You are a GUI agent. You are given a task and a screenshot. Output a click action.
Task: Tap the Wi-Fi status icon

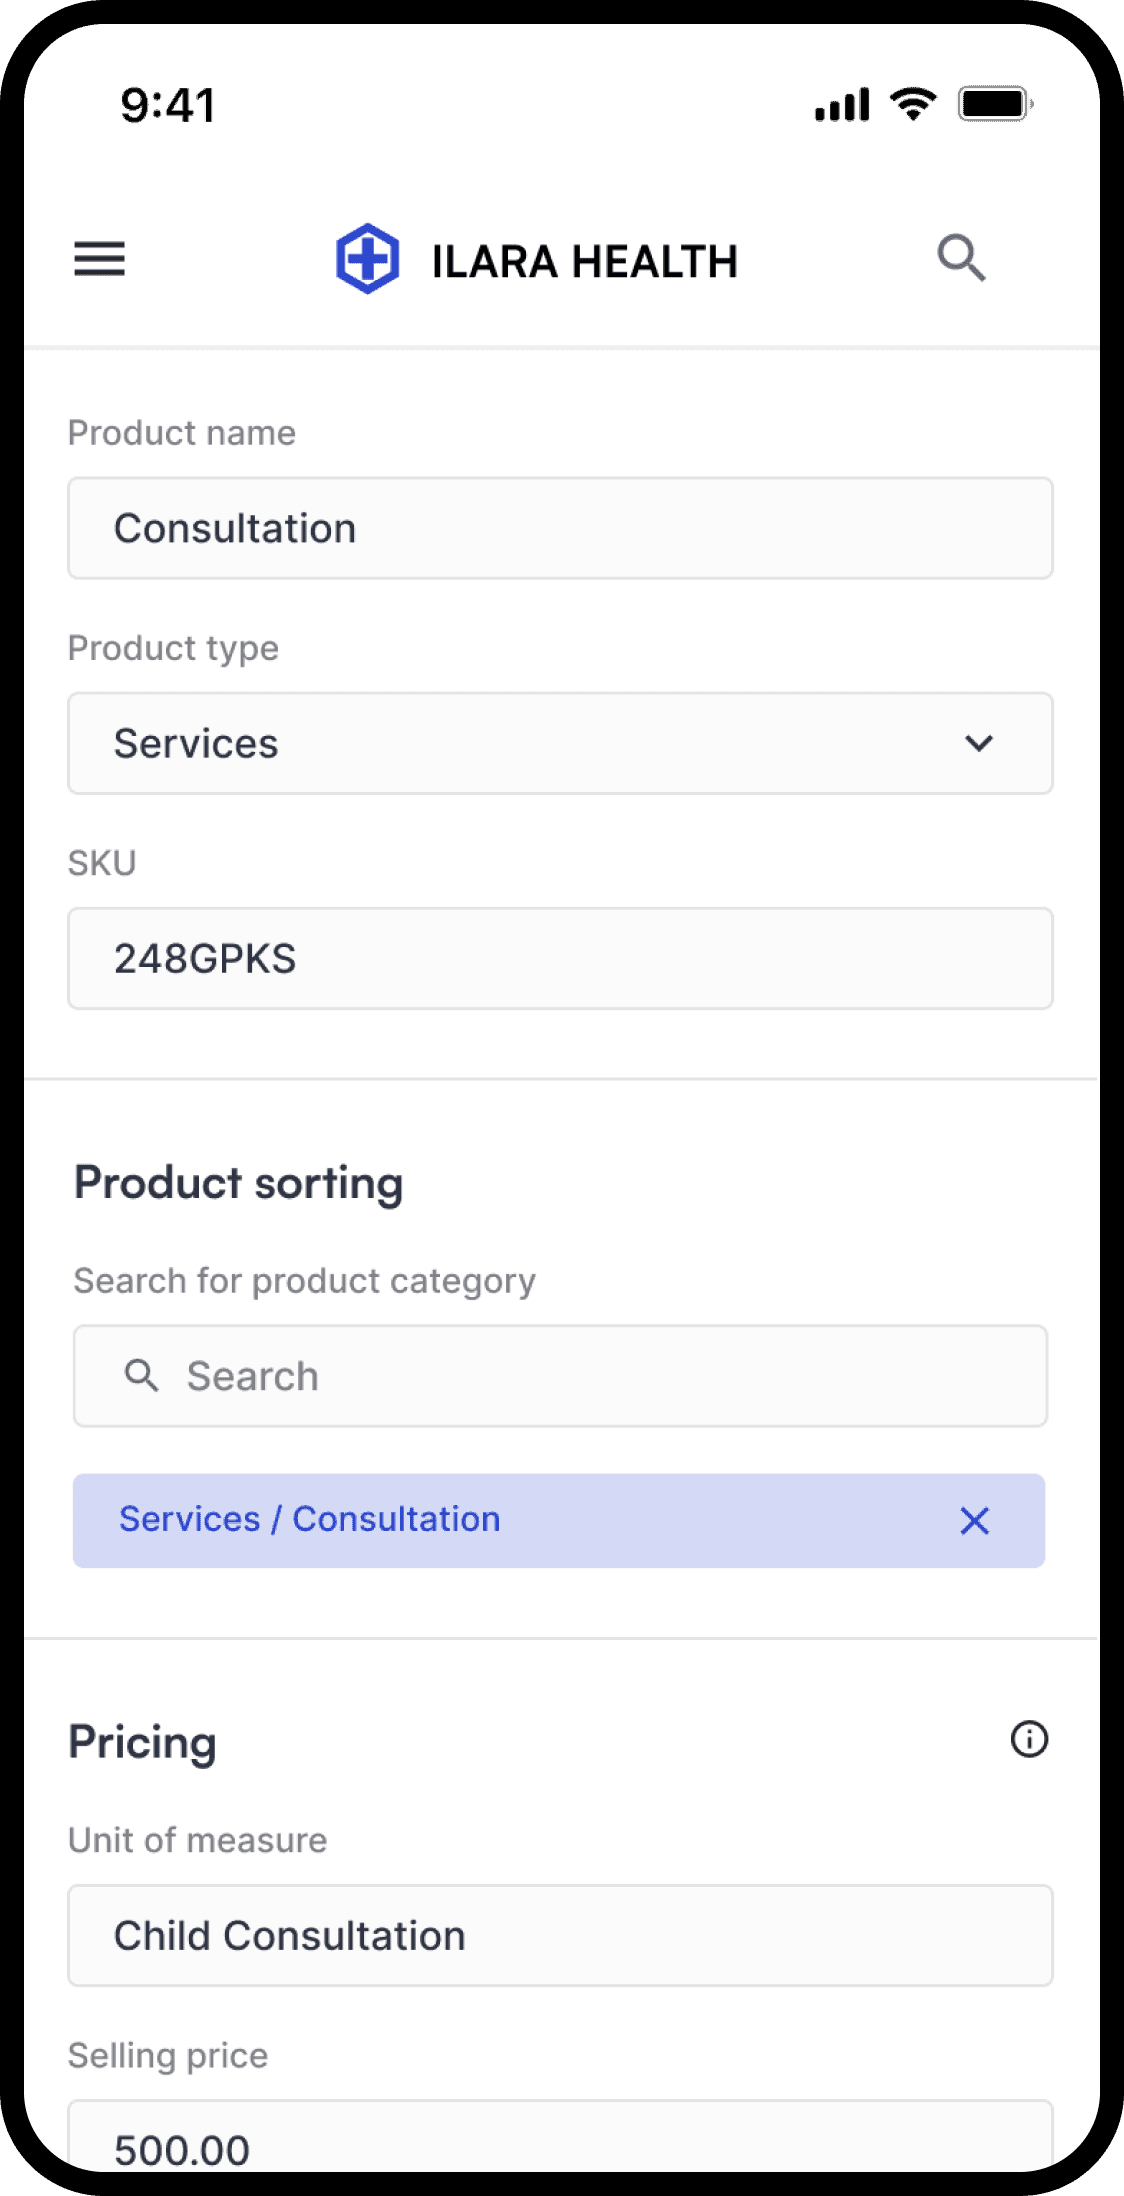tap(913, 104)
